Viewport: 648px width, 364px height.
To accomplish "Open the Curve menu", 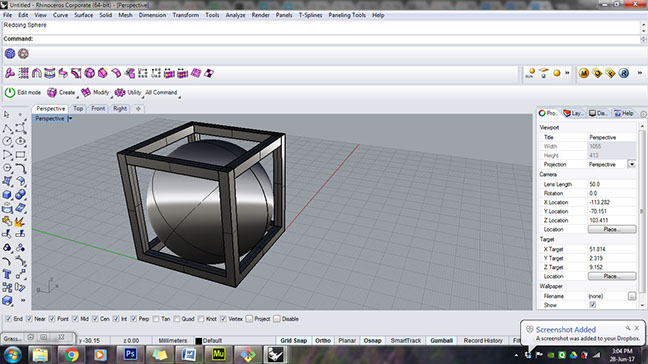I will (60, 15).
